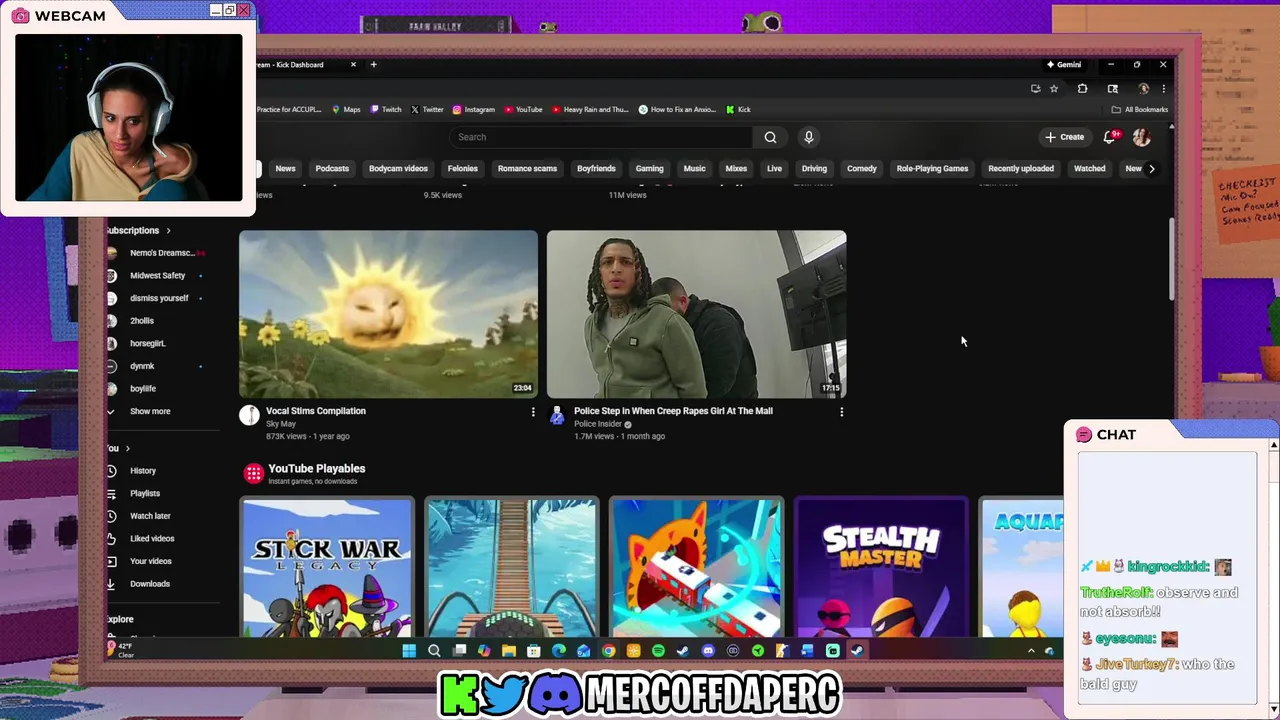Open more options for the Police Insider video
Image resolution: width=1280 pixels, height=720 pixels.
841,412
